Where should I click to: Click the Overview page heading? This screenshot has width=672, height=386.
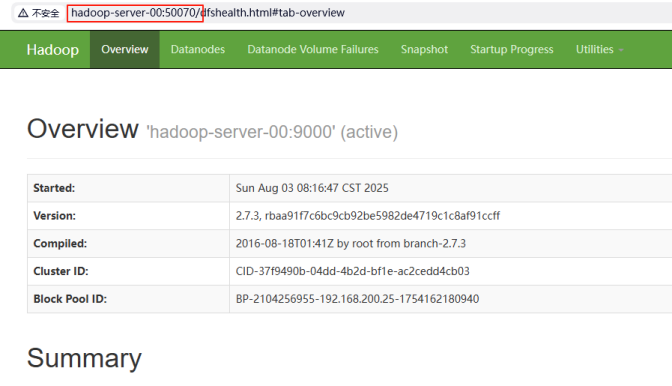83,129
